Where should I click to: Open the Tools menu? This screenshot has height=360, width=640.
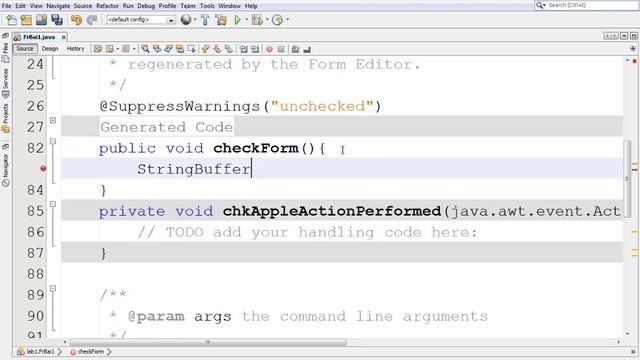tap(207, 6)
